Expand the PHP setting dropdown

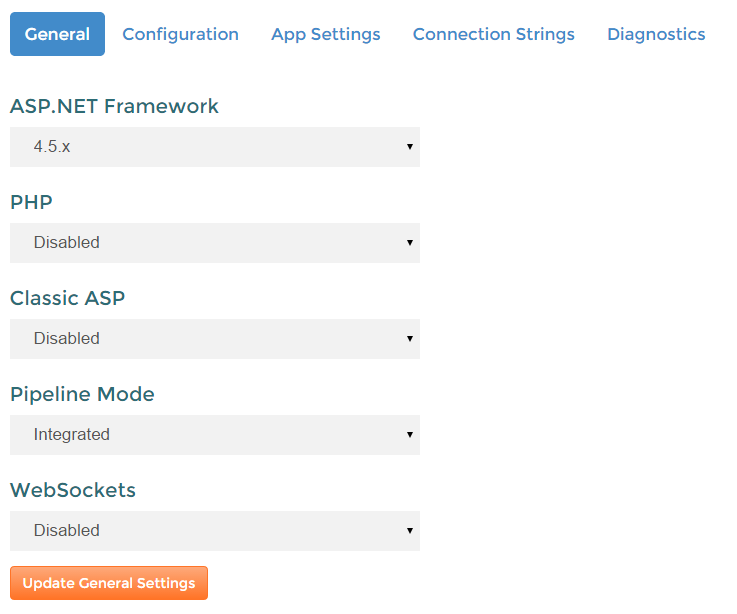coord(214,243)
